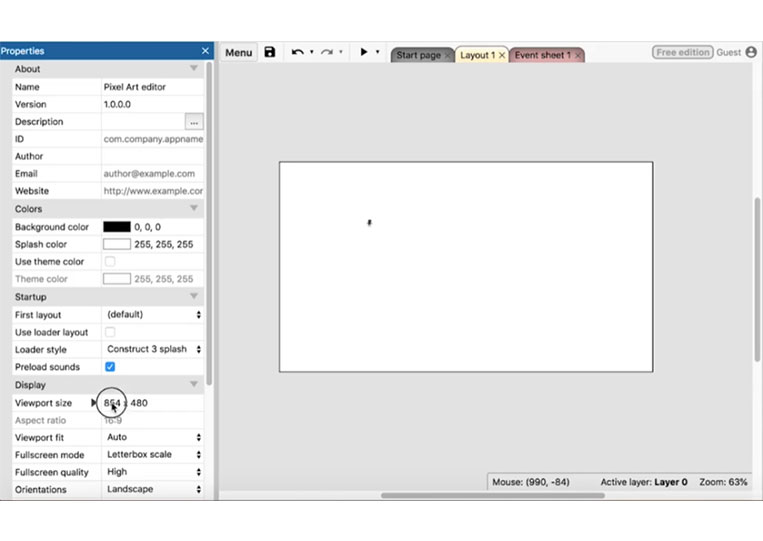Close the Properties panel
Screen dimensions: 763x541
click(205, 51)
